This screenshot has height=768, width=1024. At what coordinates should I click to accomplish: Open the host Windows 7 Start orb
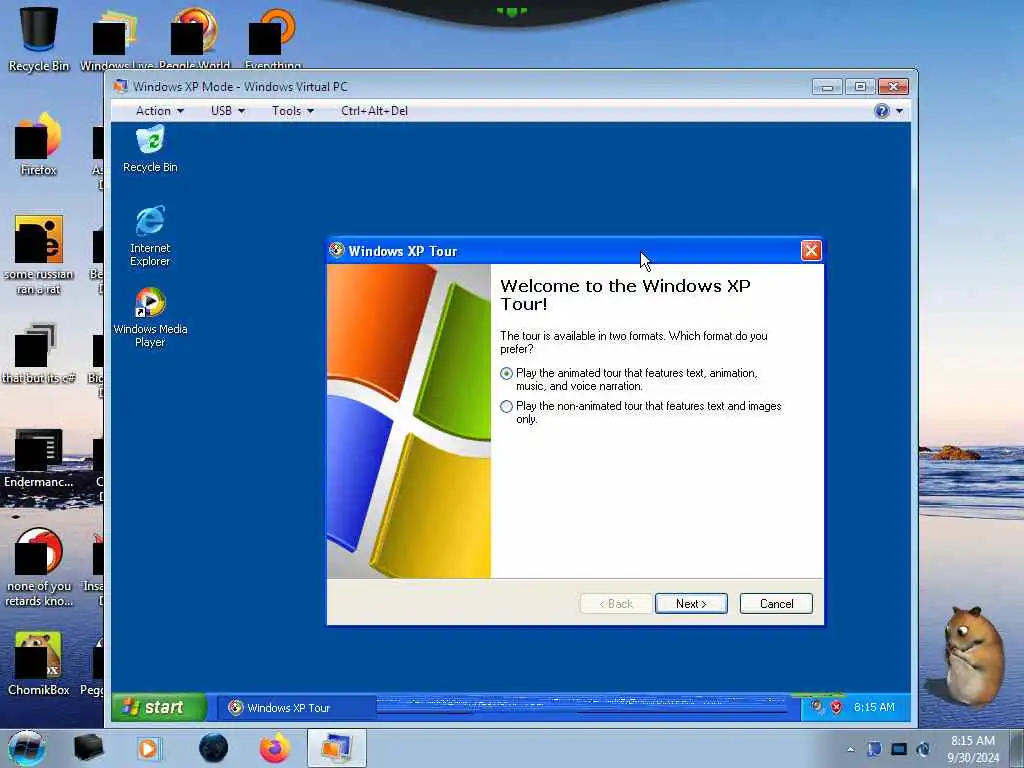[27, 748]
